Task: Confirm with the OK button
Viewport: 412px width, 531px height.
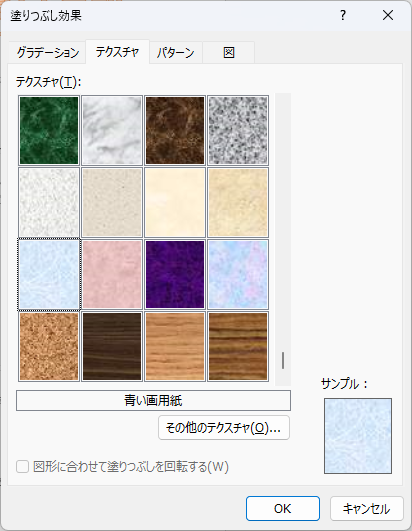Action: pyautogui.click(x=283, y=509)
